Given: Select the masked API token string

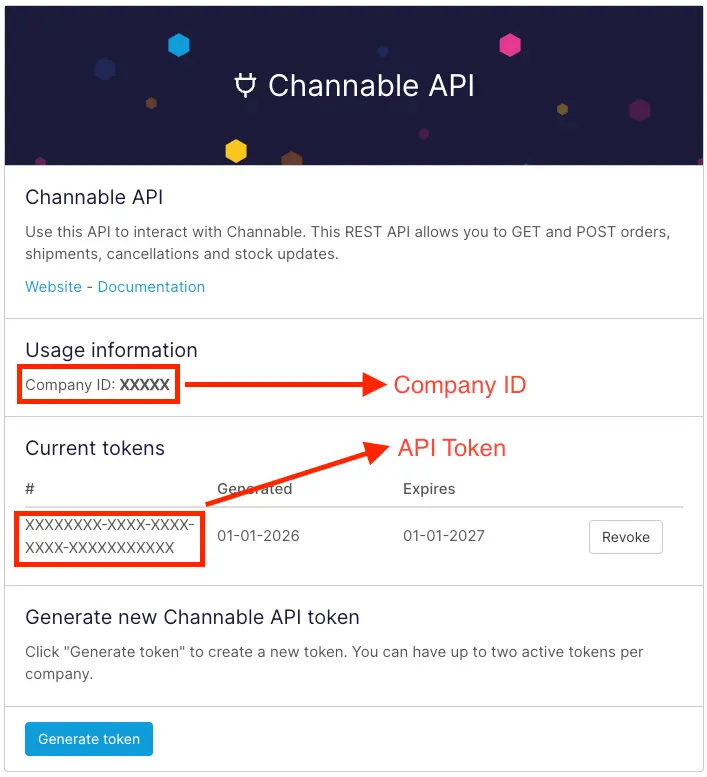Looking at the screenshot, I should [x=109, y=536].
